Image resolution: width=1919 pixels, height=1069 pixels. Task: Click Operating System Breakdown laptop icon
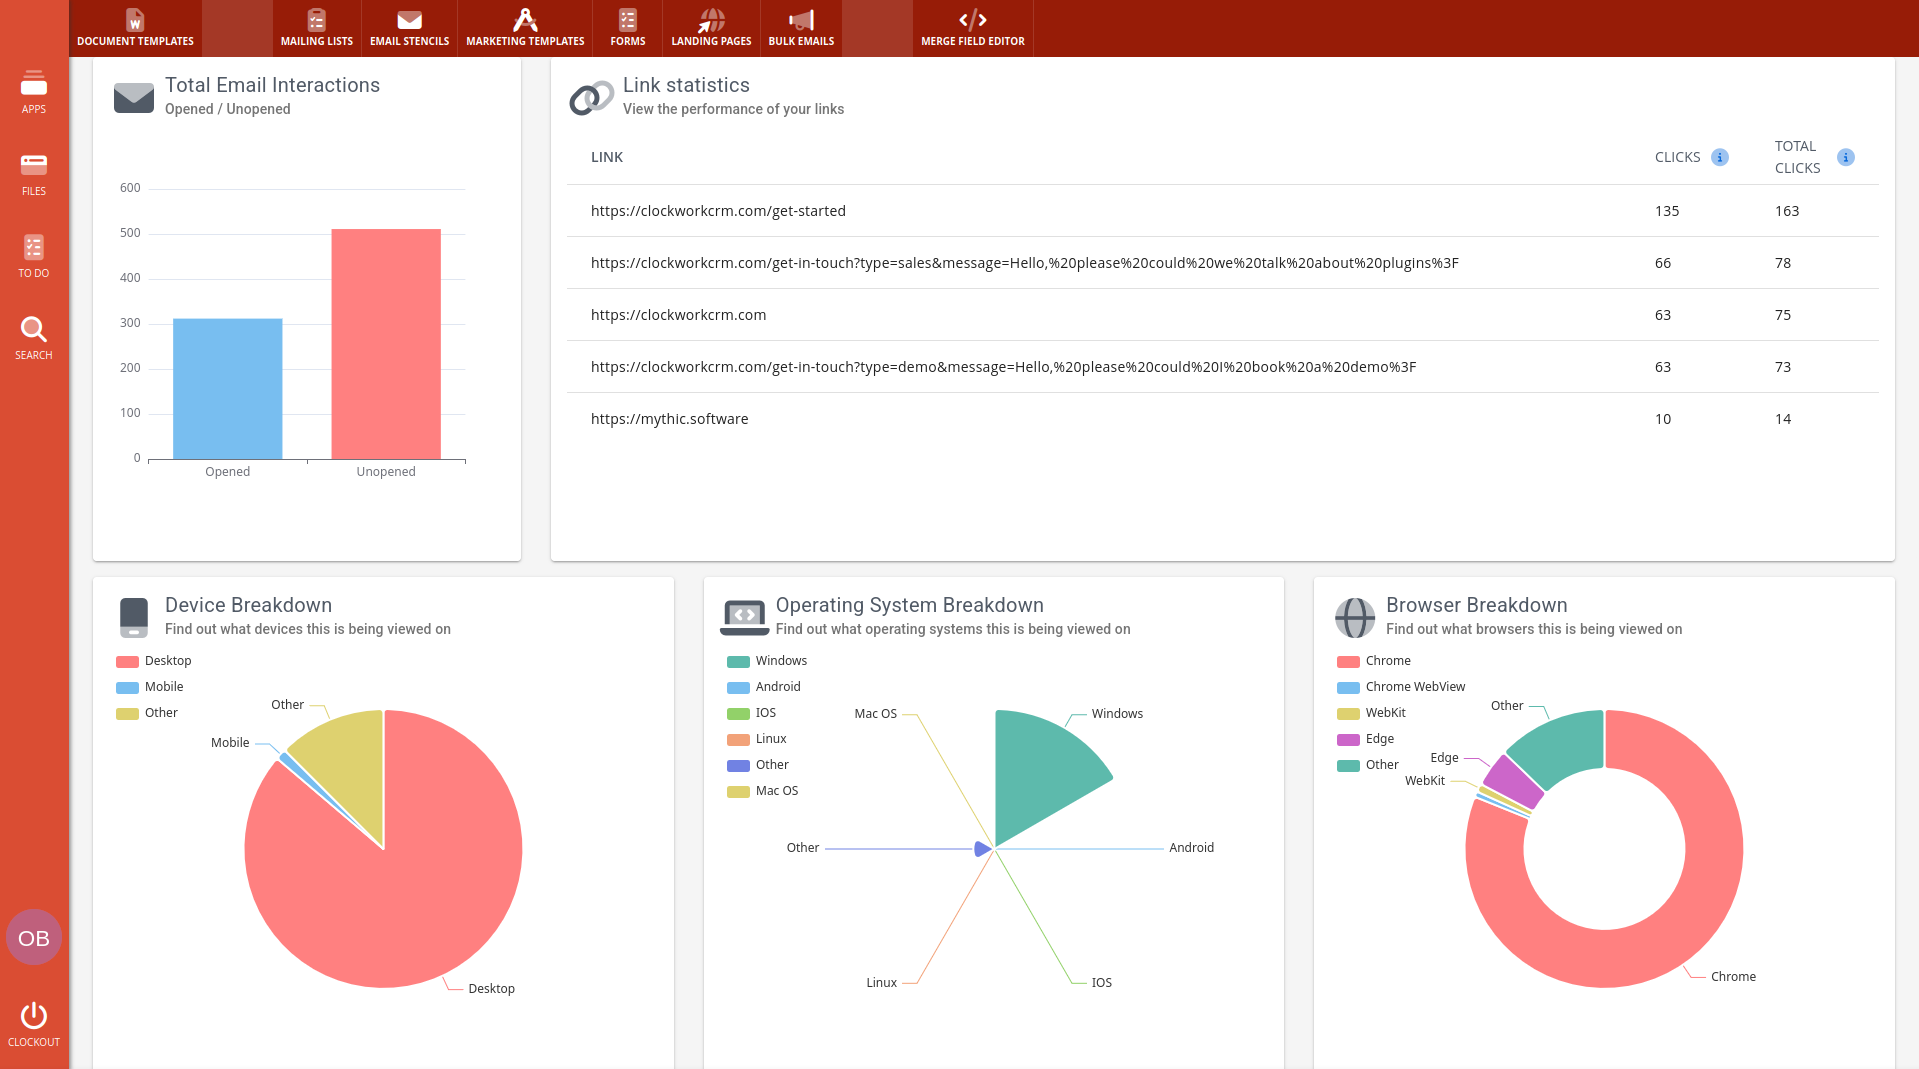744,618
